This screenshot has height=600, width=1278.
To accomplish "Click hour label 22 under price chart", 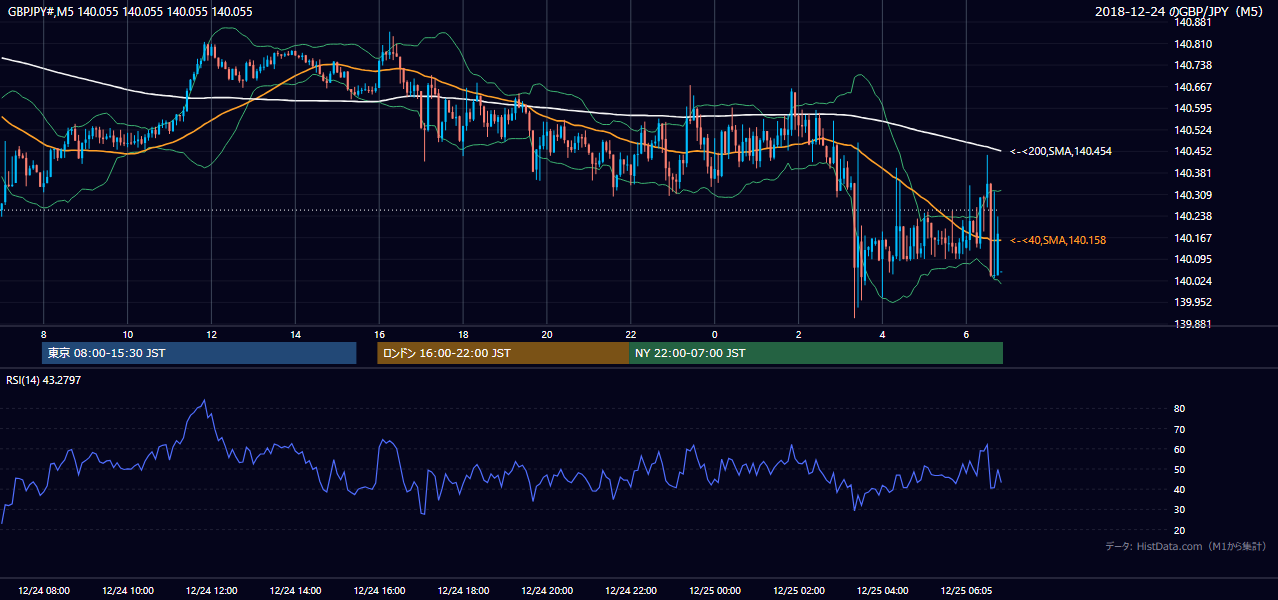I will click(631, 334).
